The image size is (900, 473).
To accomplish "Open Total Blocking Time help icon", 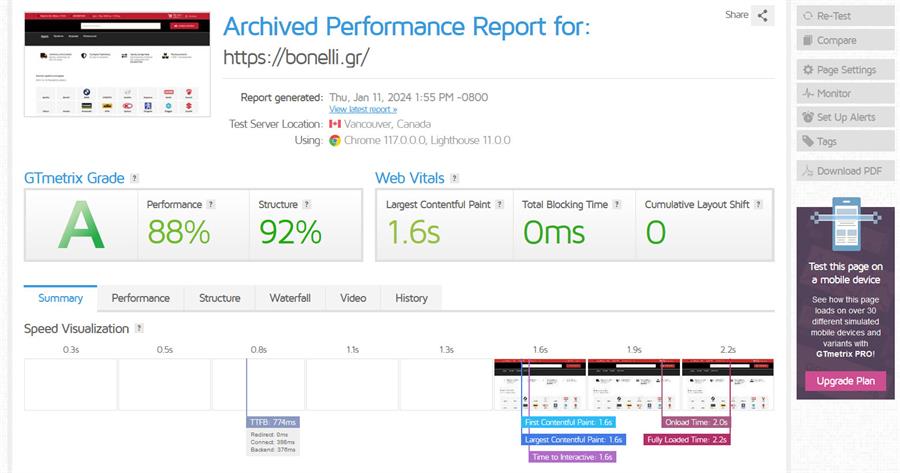I will [x=617, y=204].
